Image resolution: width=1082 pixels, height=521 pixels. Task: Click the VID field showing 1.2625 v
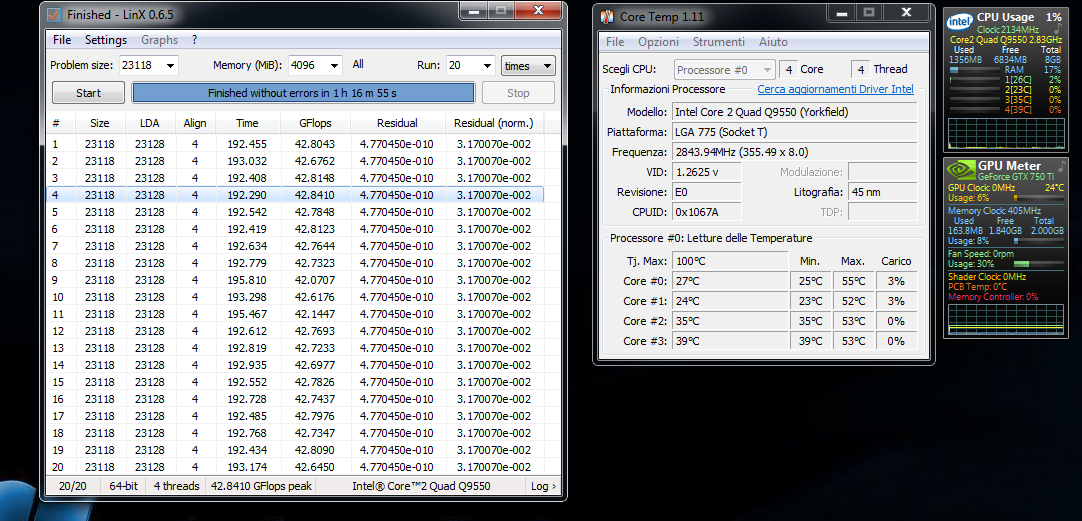click(x=706, y=172)
